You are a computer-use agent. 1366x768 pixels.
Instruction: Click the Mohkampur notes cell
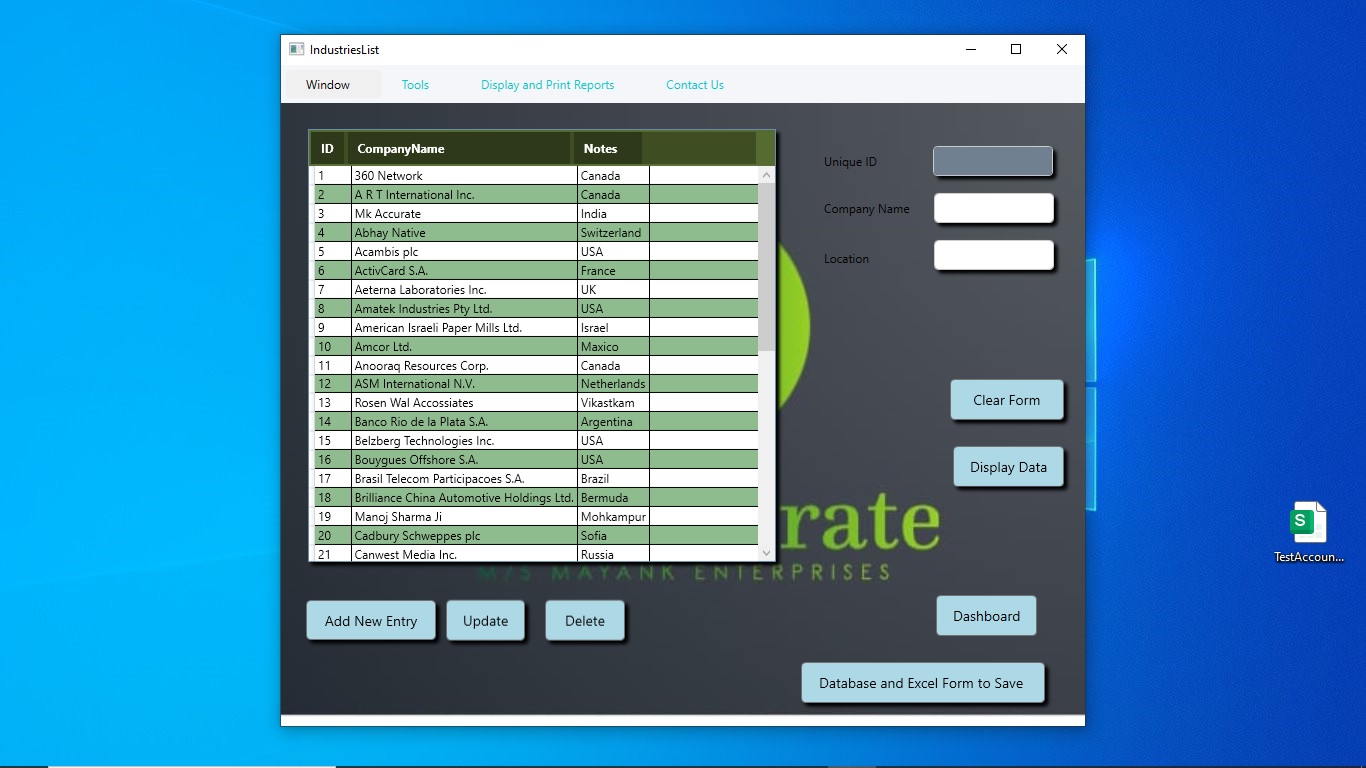pyautogui.click(x=613, y=517)
